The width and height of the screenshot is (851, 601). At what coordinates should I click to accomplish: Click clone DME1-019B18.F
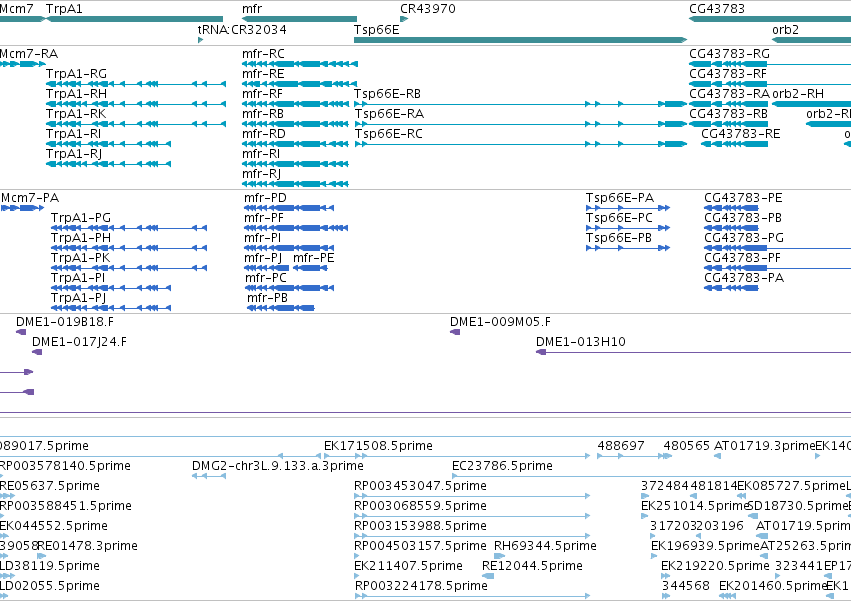coord(21,332)
